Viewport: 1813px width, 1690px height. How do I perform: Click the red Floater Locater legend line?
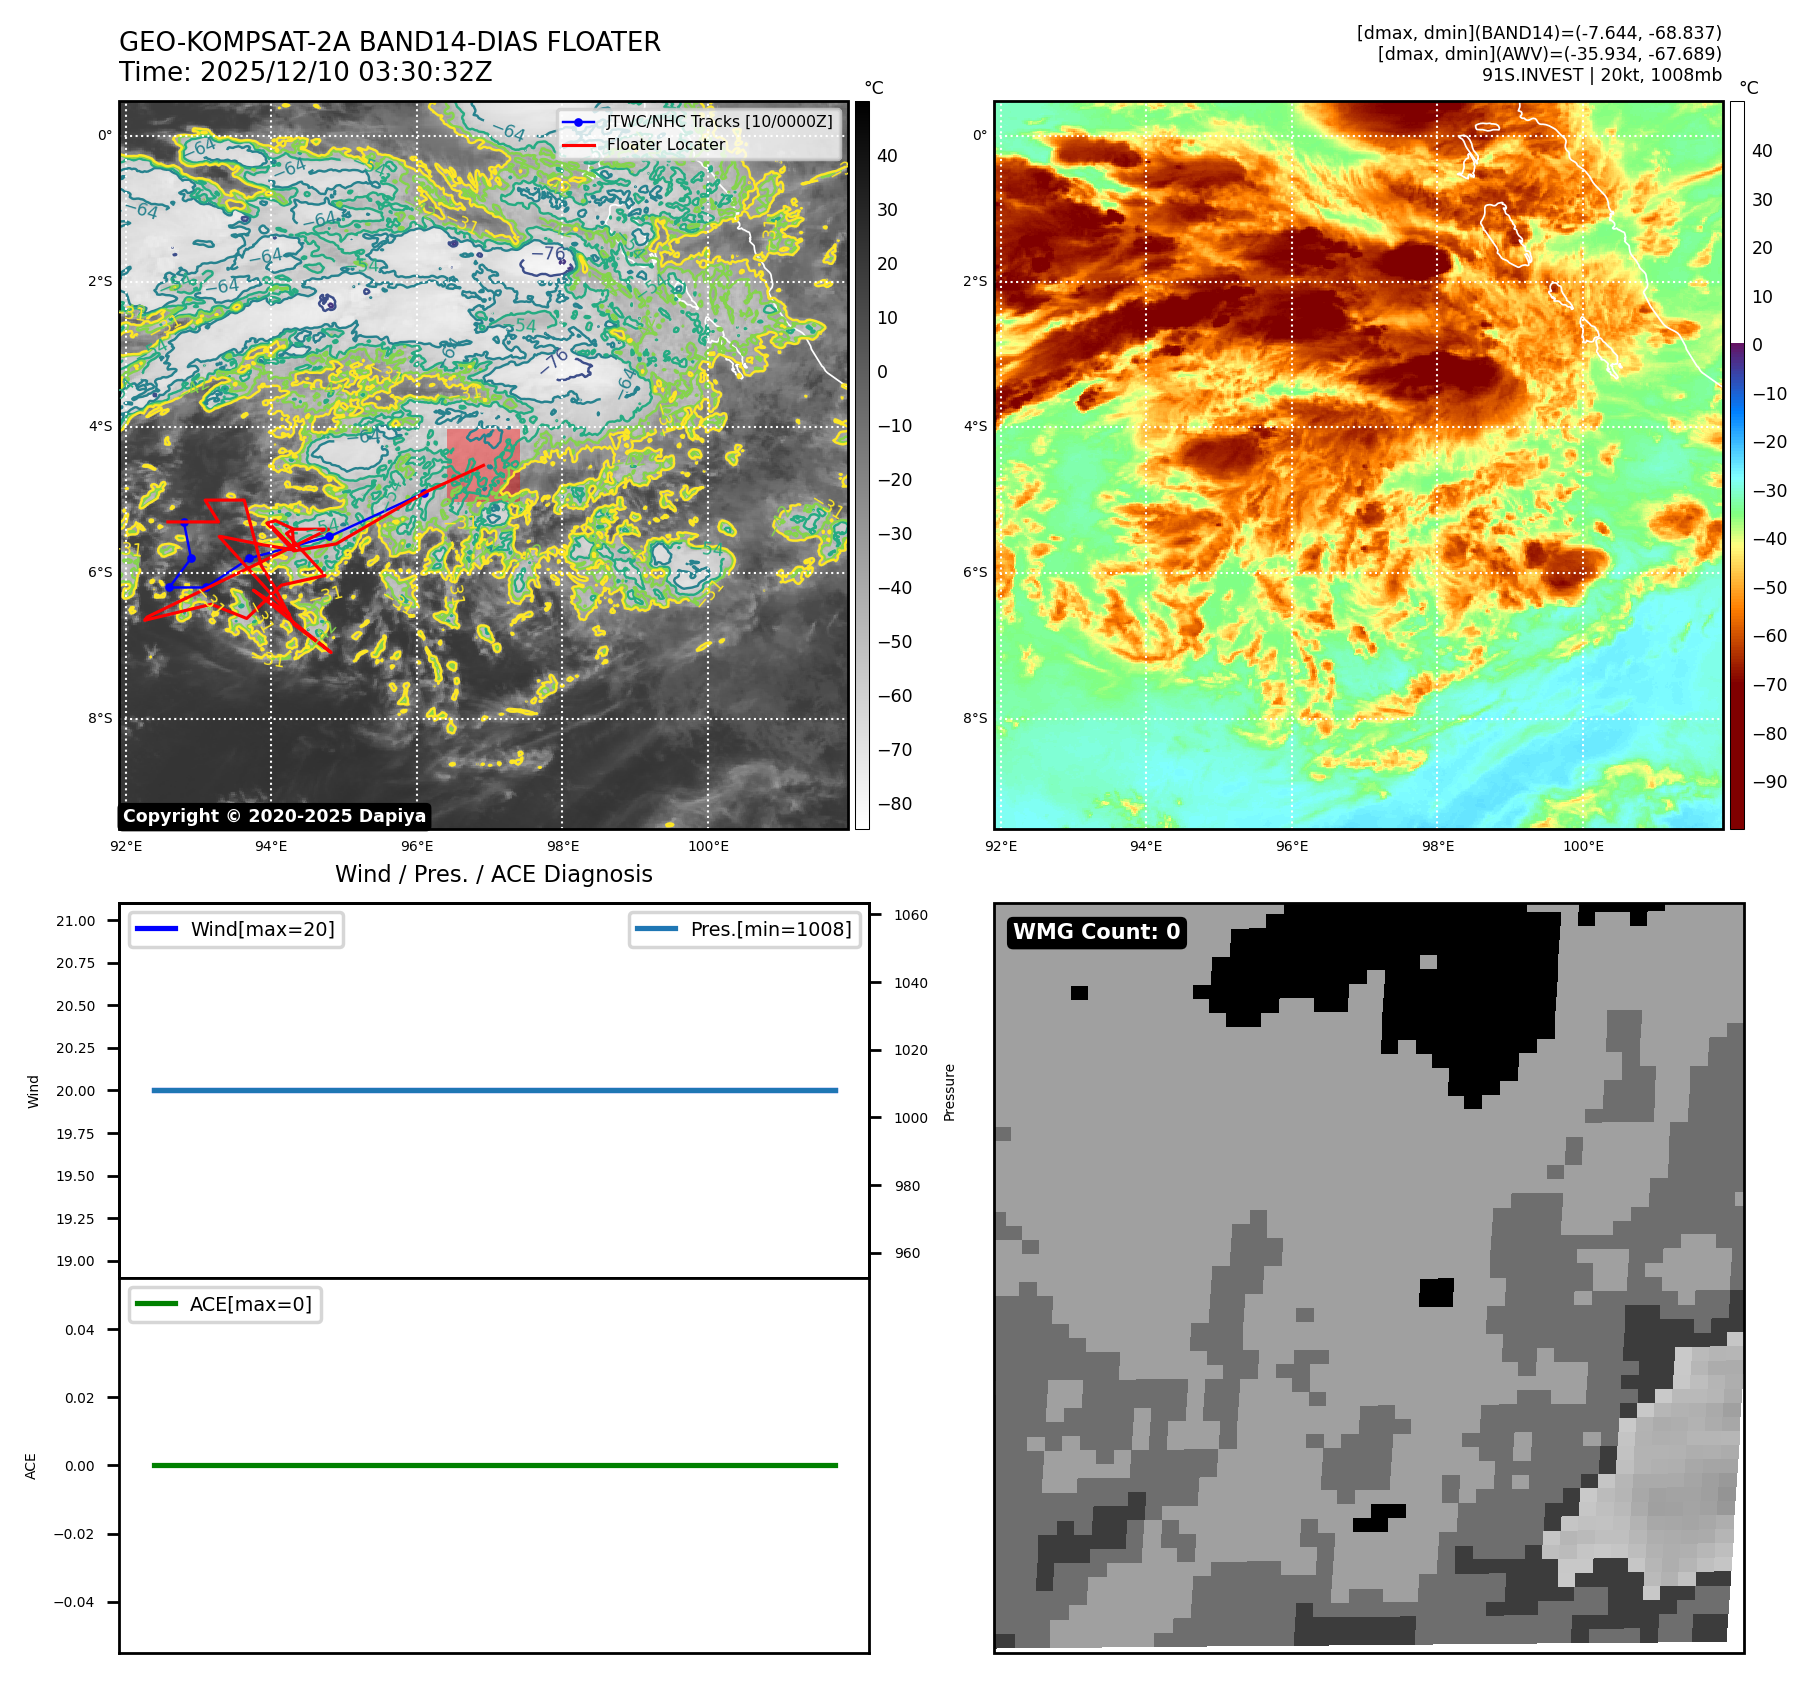(x=578, y=145)
